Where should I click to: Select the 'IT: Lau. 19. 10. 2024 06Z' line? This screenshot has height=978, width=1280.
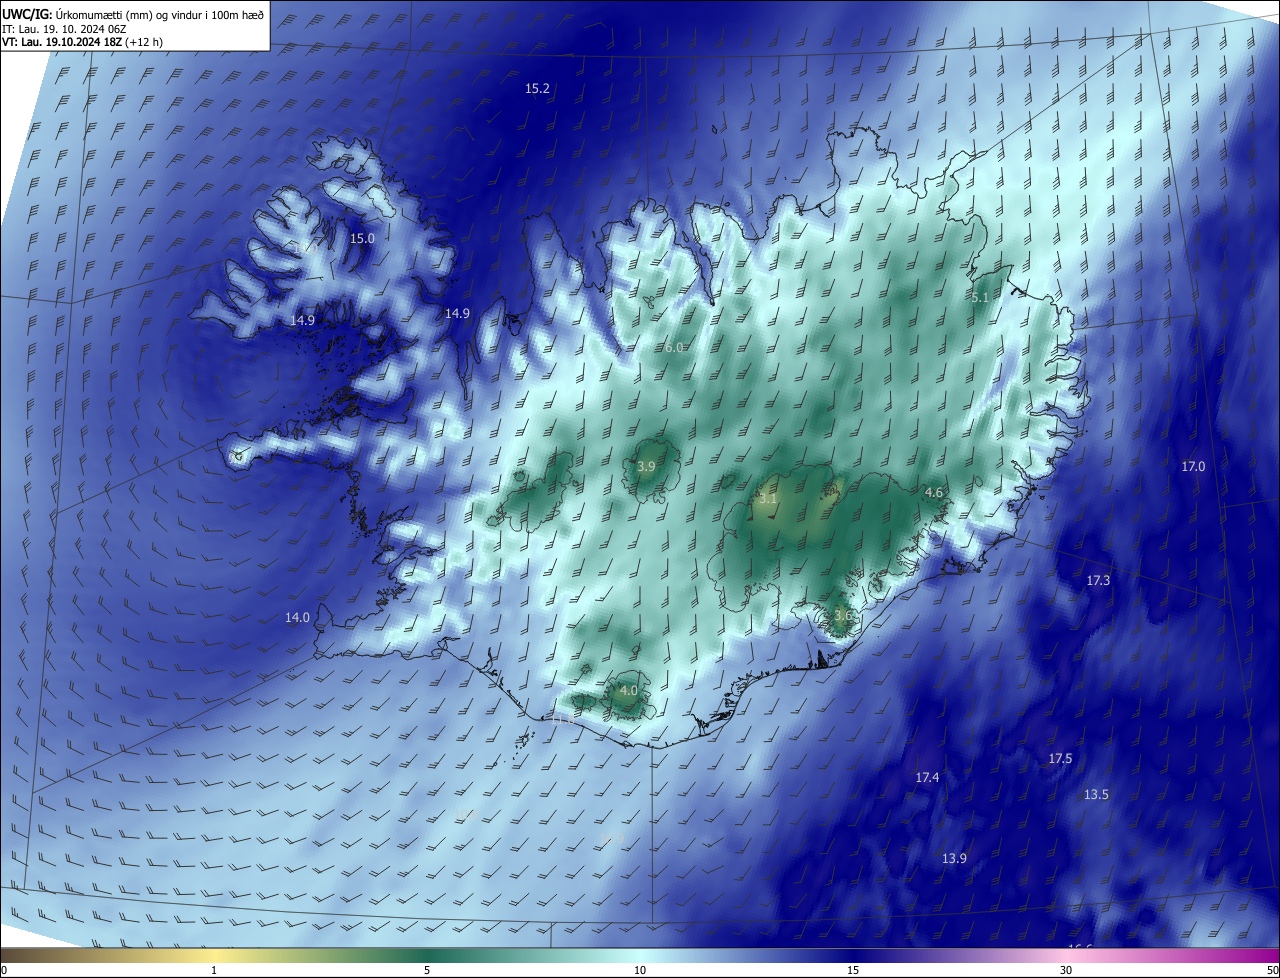tap(65, 28)
